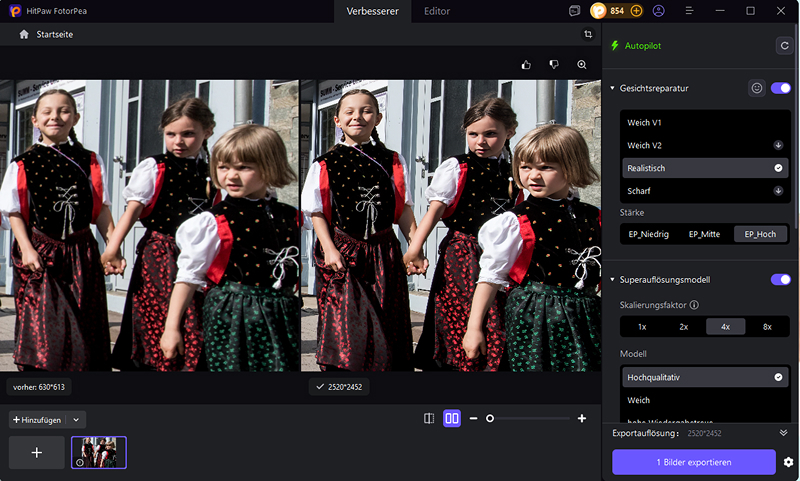Screen dimensions: 800x481
Task: Set strength to EP_Hoch
Action: pyautogui.click(x=760, y=234)
